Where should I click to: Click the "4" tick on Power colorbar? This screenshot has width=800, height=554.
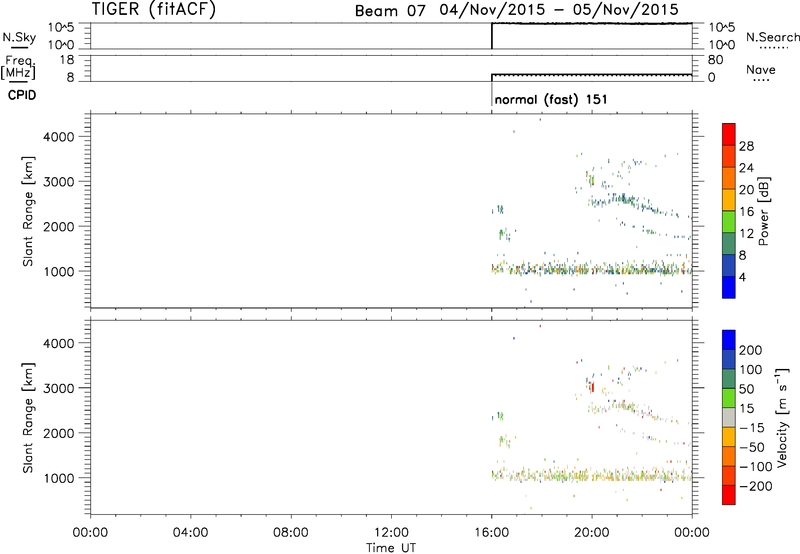click(743, 278)
